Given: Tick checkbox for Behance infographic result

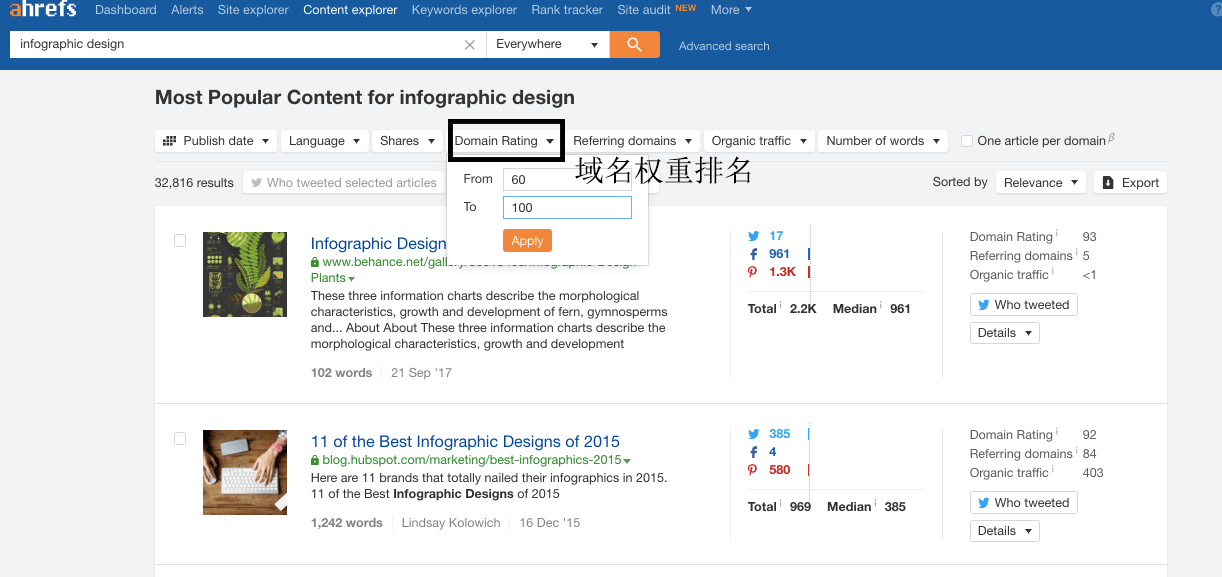Looking at the screenshot, I should tap(180, 240).
